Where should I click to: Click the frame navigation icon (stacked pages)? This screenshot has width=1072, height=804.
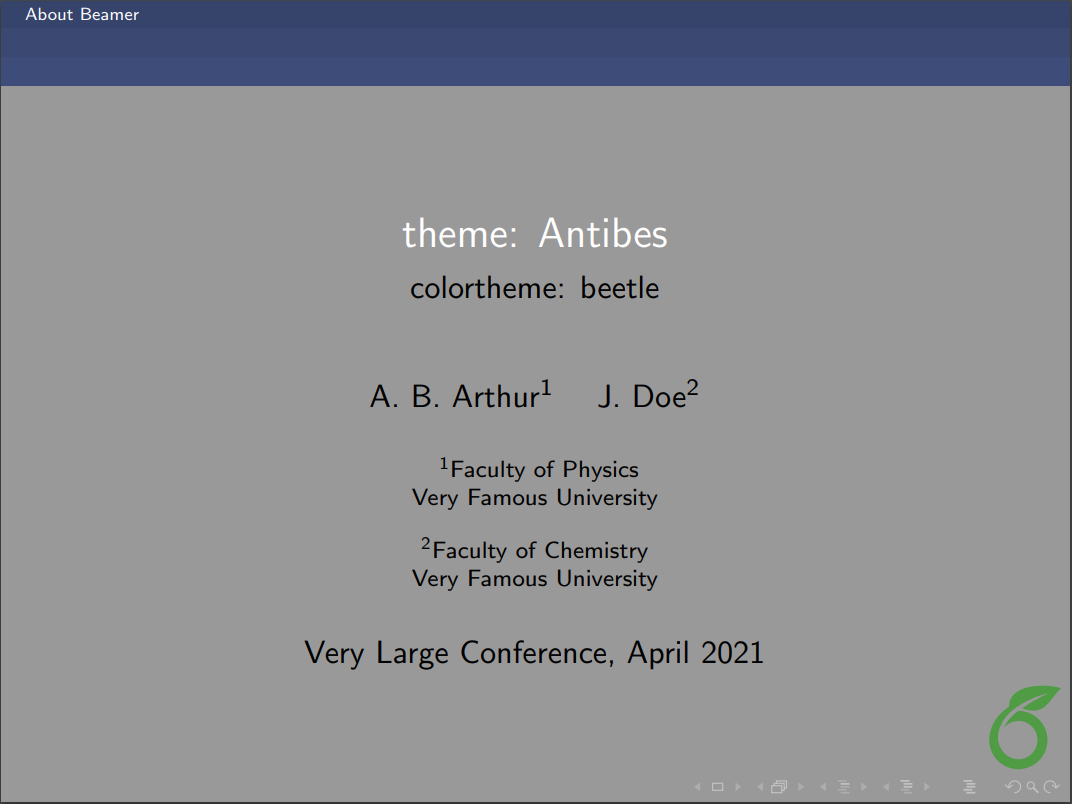point(779,786)
